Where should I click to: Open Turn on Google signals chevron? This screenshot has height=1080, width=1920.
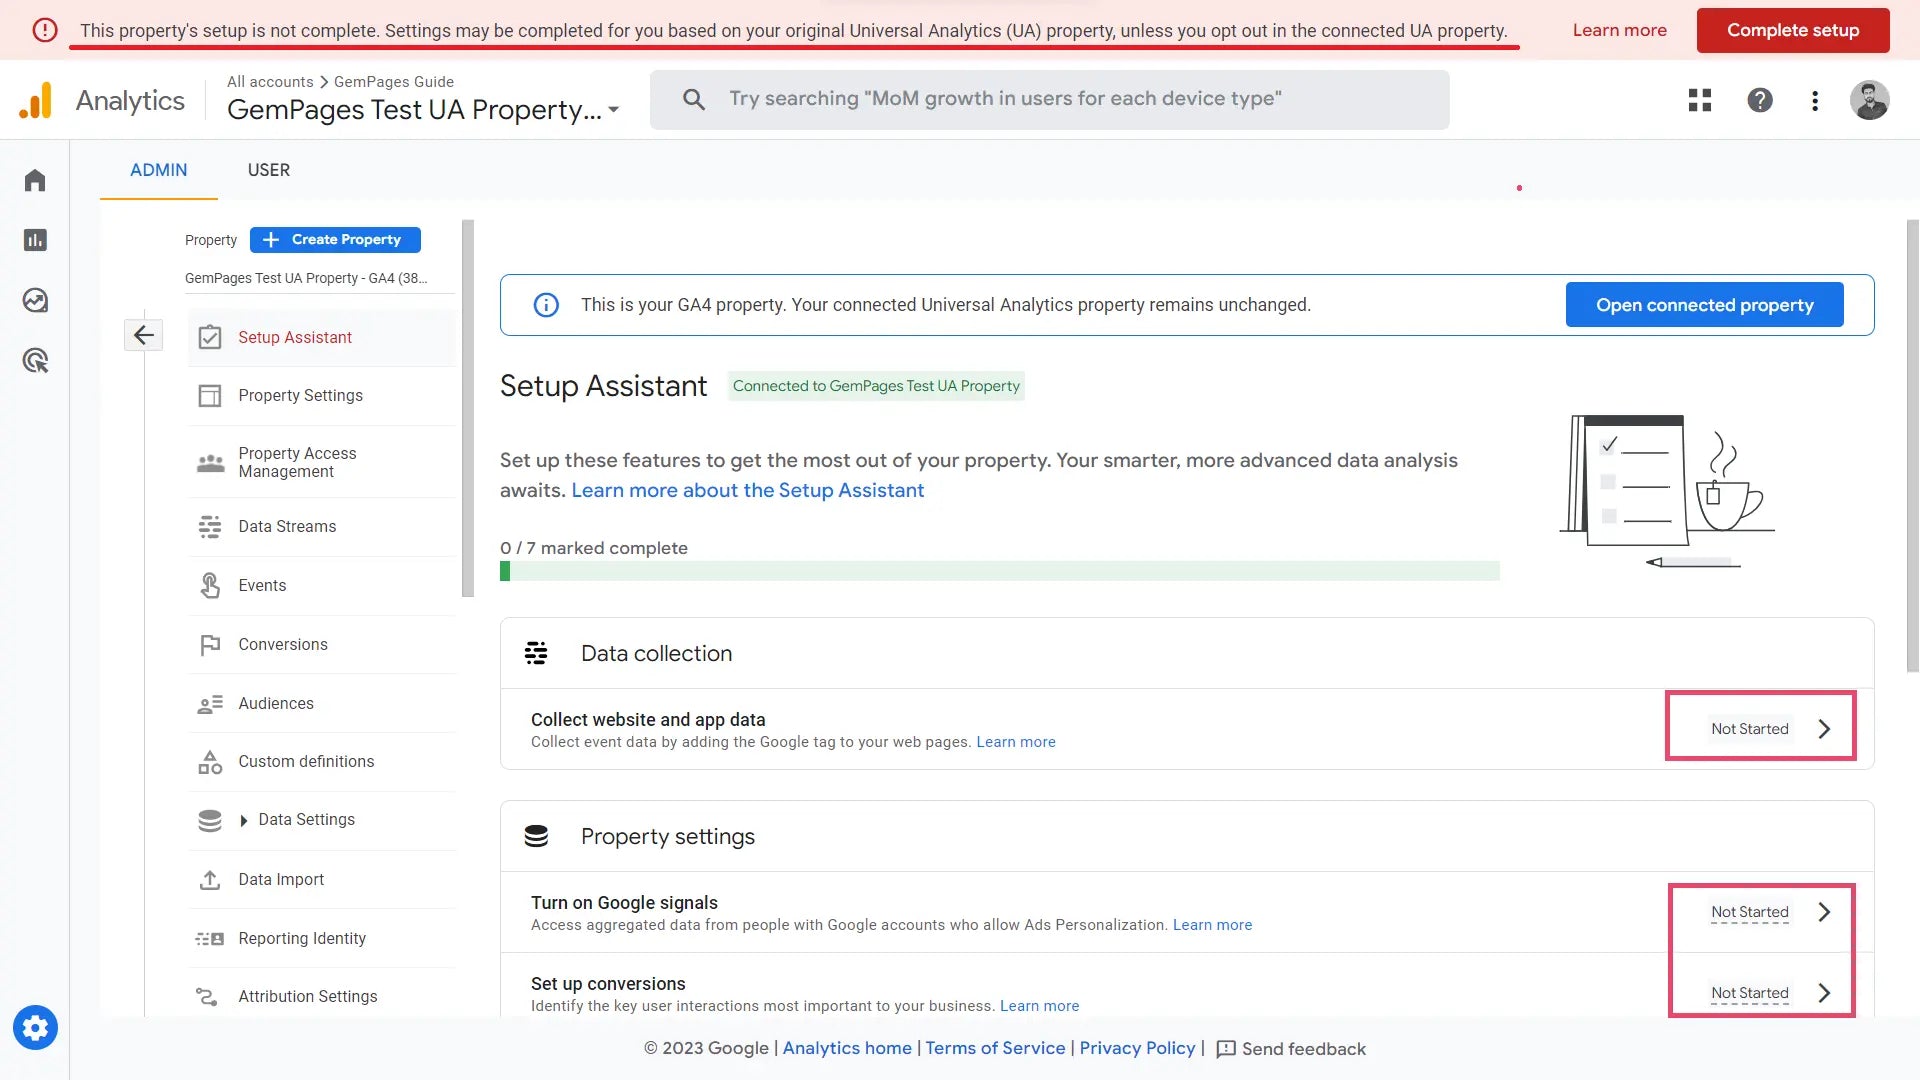click(x=1824, y=912)
